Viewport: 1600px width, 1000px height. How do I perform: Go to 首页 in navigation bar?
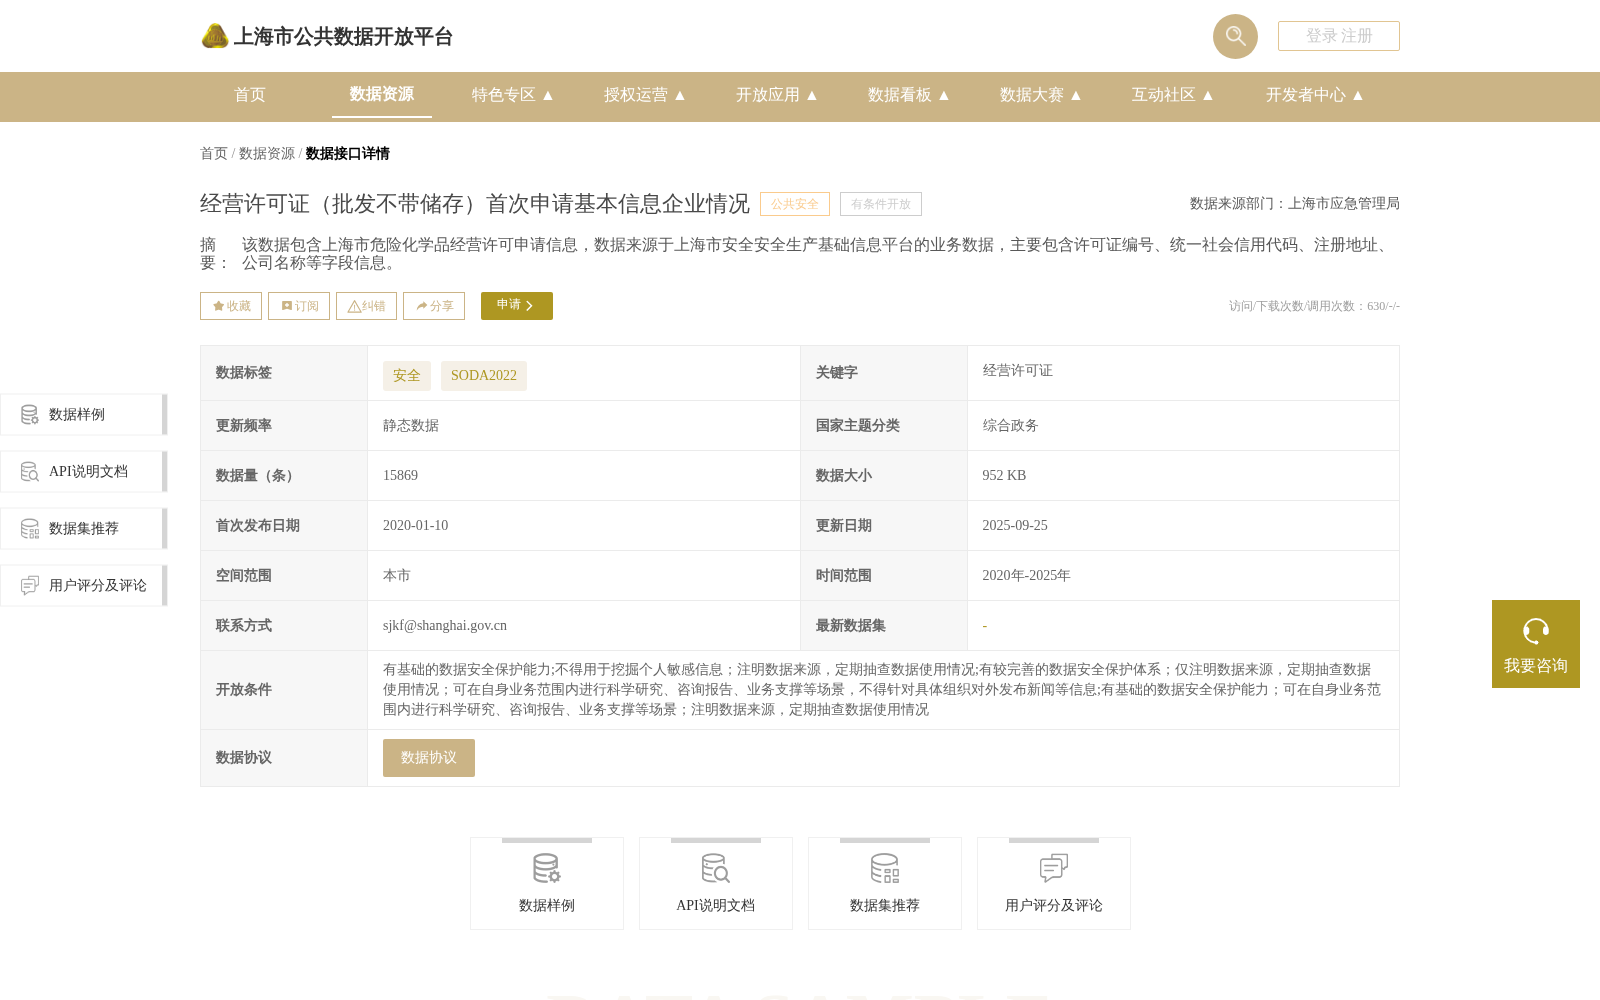tap(250, 95)
